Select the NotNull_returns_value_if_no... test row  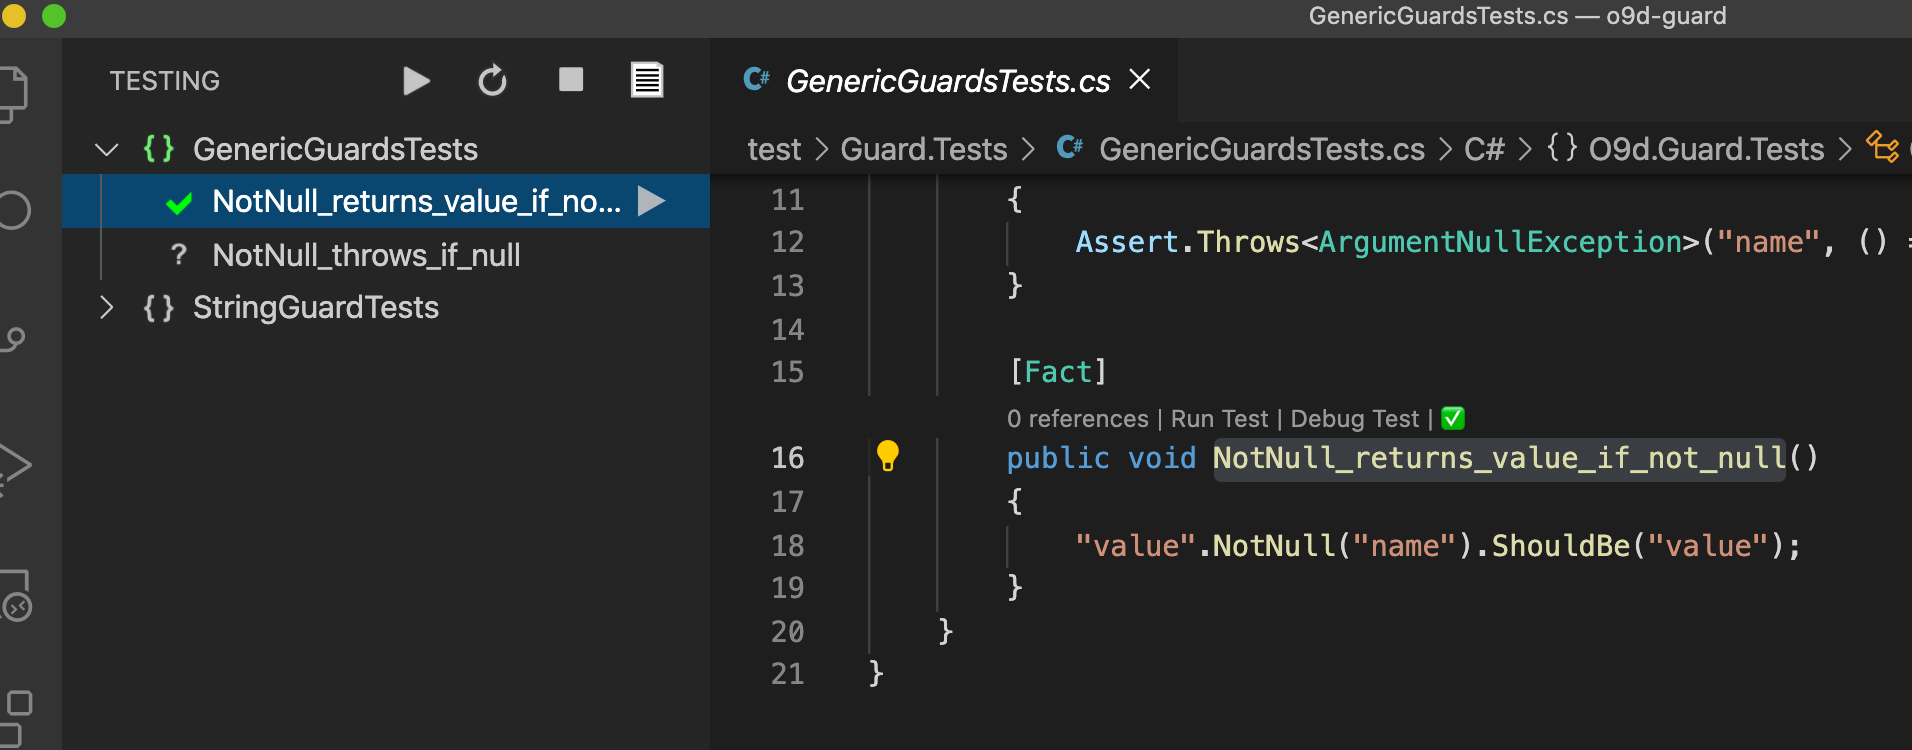point(386,201)
